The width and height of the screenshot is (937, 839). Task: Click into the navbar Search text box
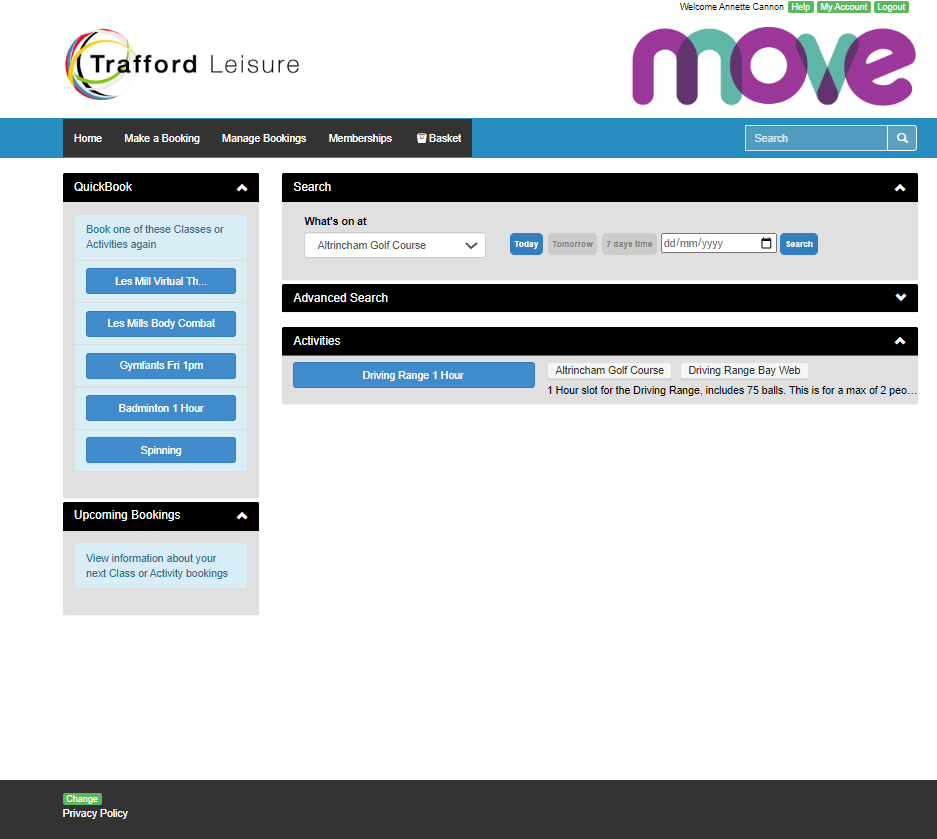click(816, 138)
